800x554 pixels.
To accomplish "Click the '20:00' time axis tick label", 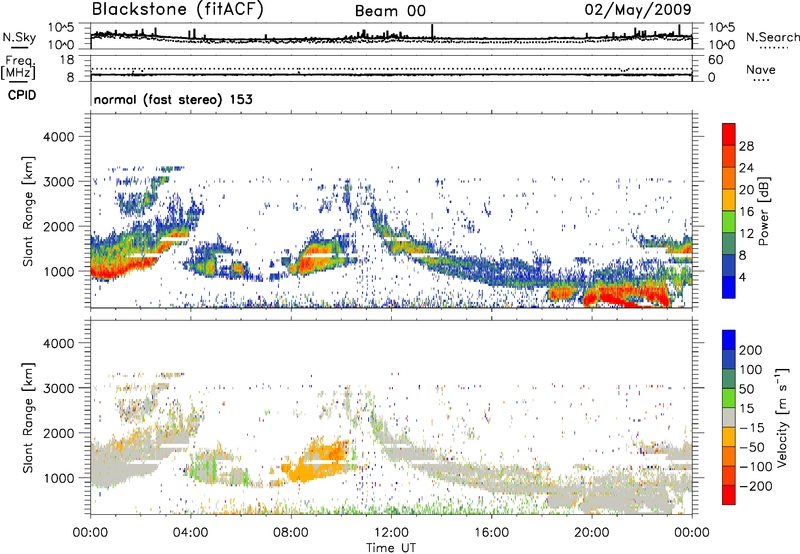I will 591,533.
